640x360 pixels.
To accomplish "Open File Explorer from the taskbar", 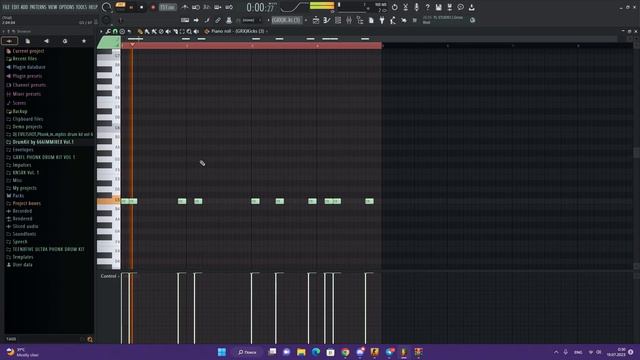I will 301,352.
